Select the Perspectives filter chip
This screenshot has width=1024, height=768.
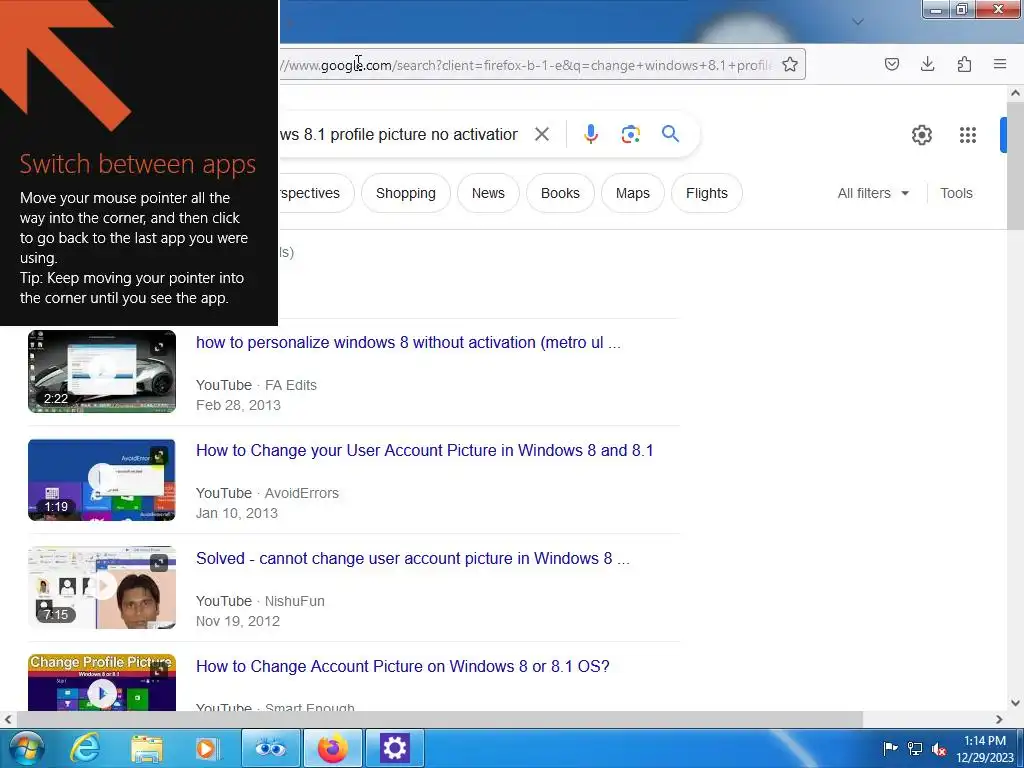316,193
